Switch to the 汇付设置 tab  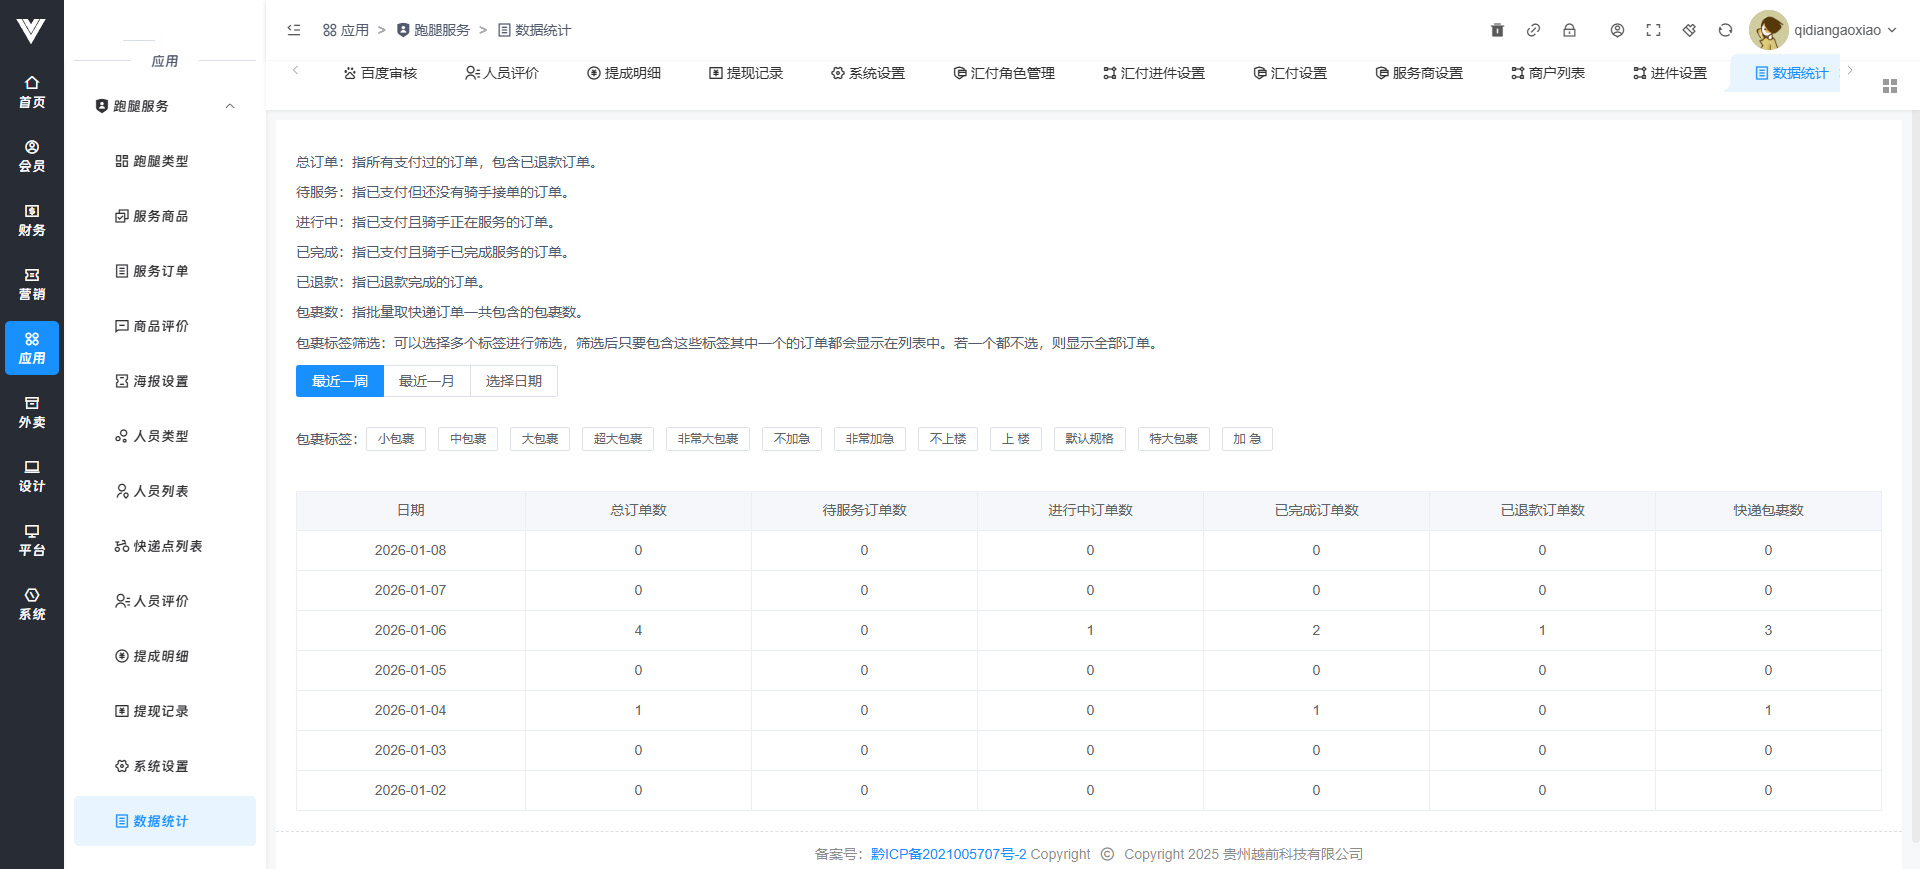[1290, 73]
